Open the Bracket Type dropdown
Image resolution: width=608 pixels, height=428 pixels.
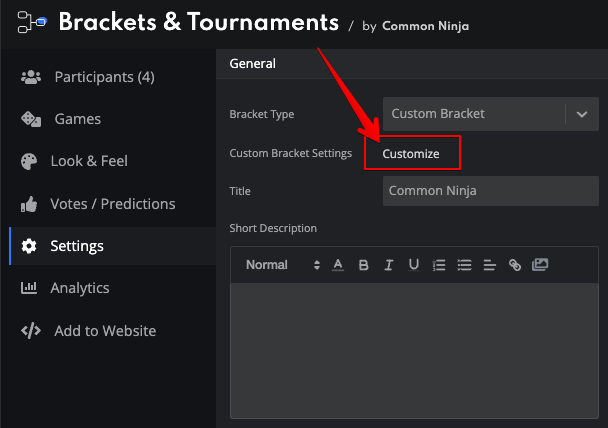tap(491, 114)
